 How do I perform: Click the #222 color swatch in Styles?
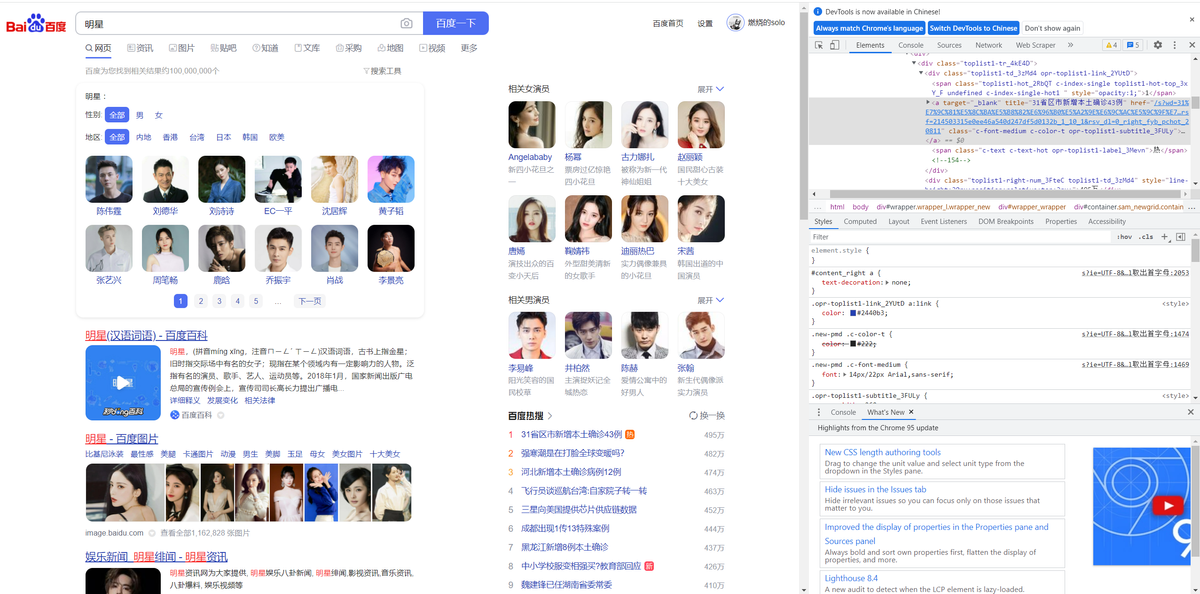point(853,343)
